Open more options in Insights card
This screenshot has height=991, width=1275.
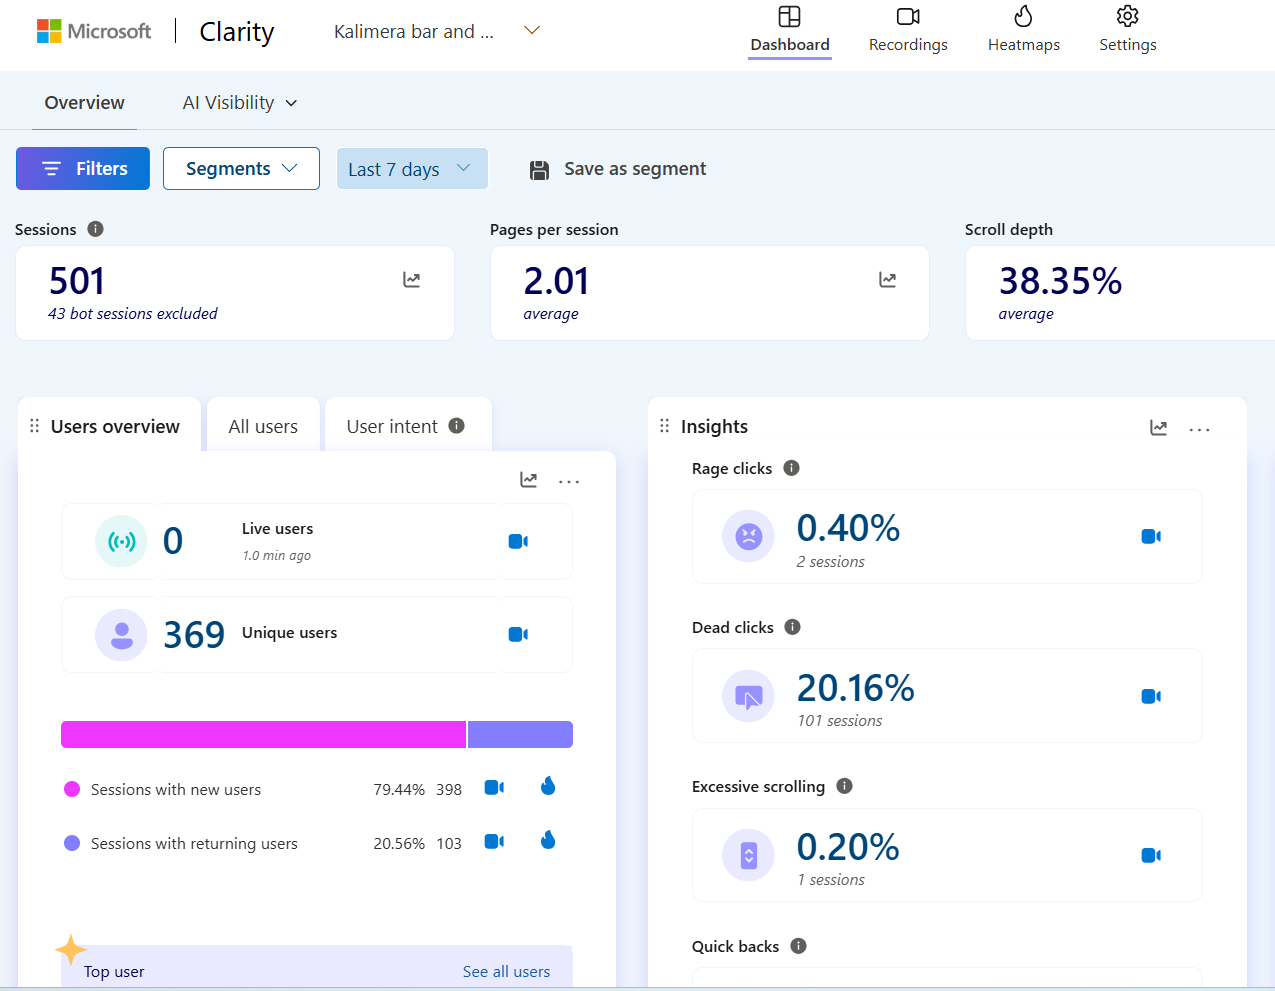(1200, 429)
